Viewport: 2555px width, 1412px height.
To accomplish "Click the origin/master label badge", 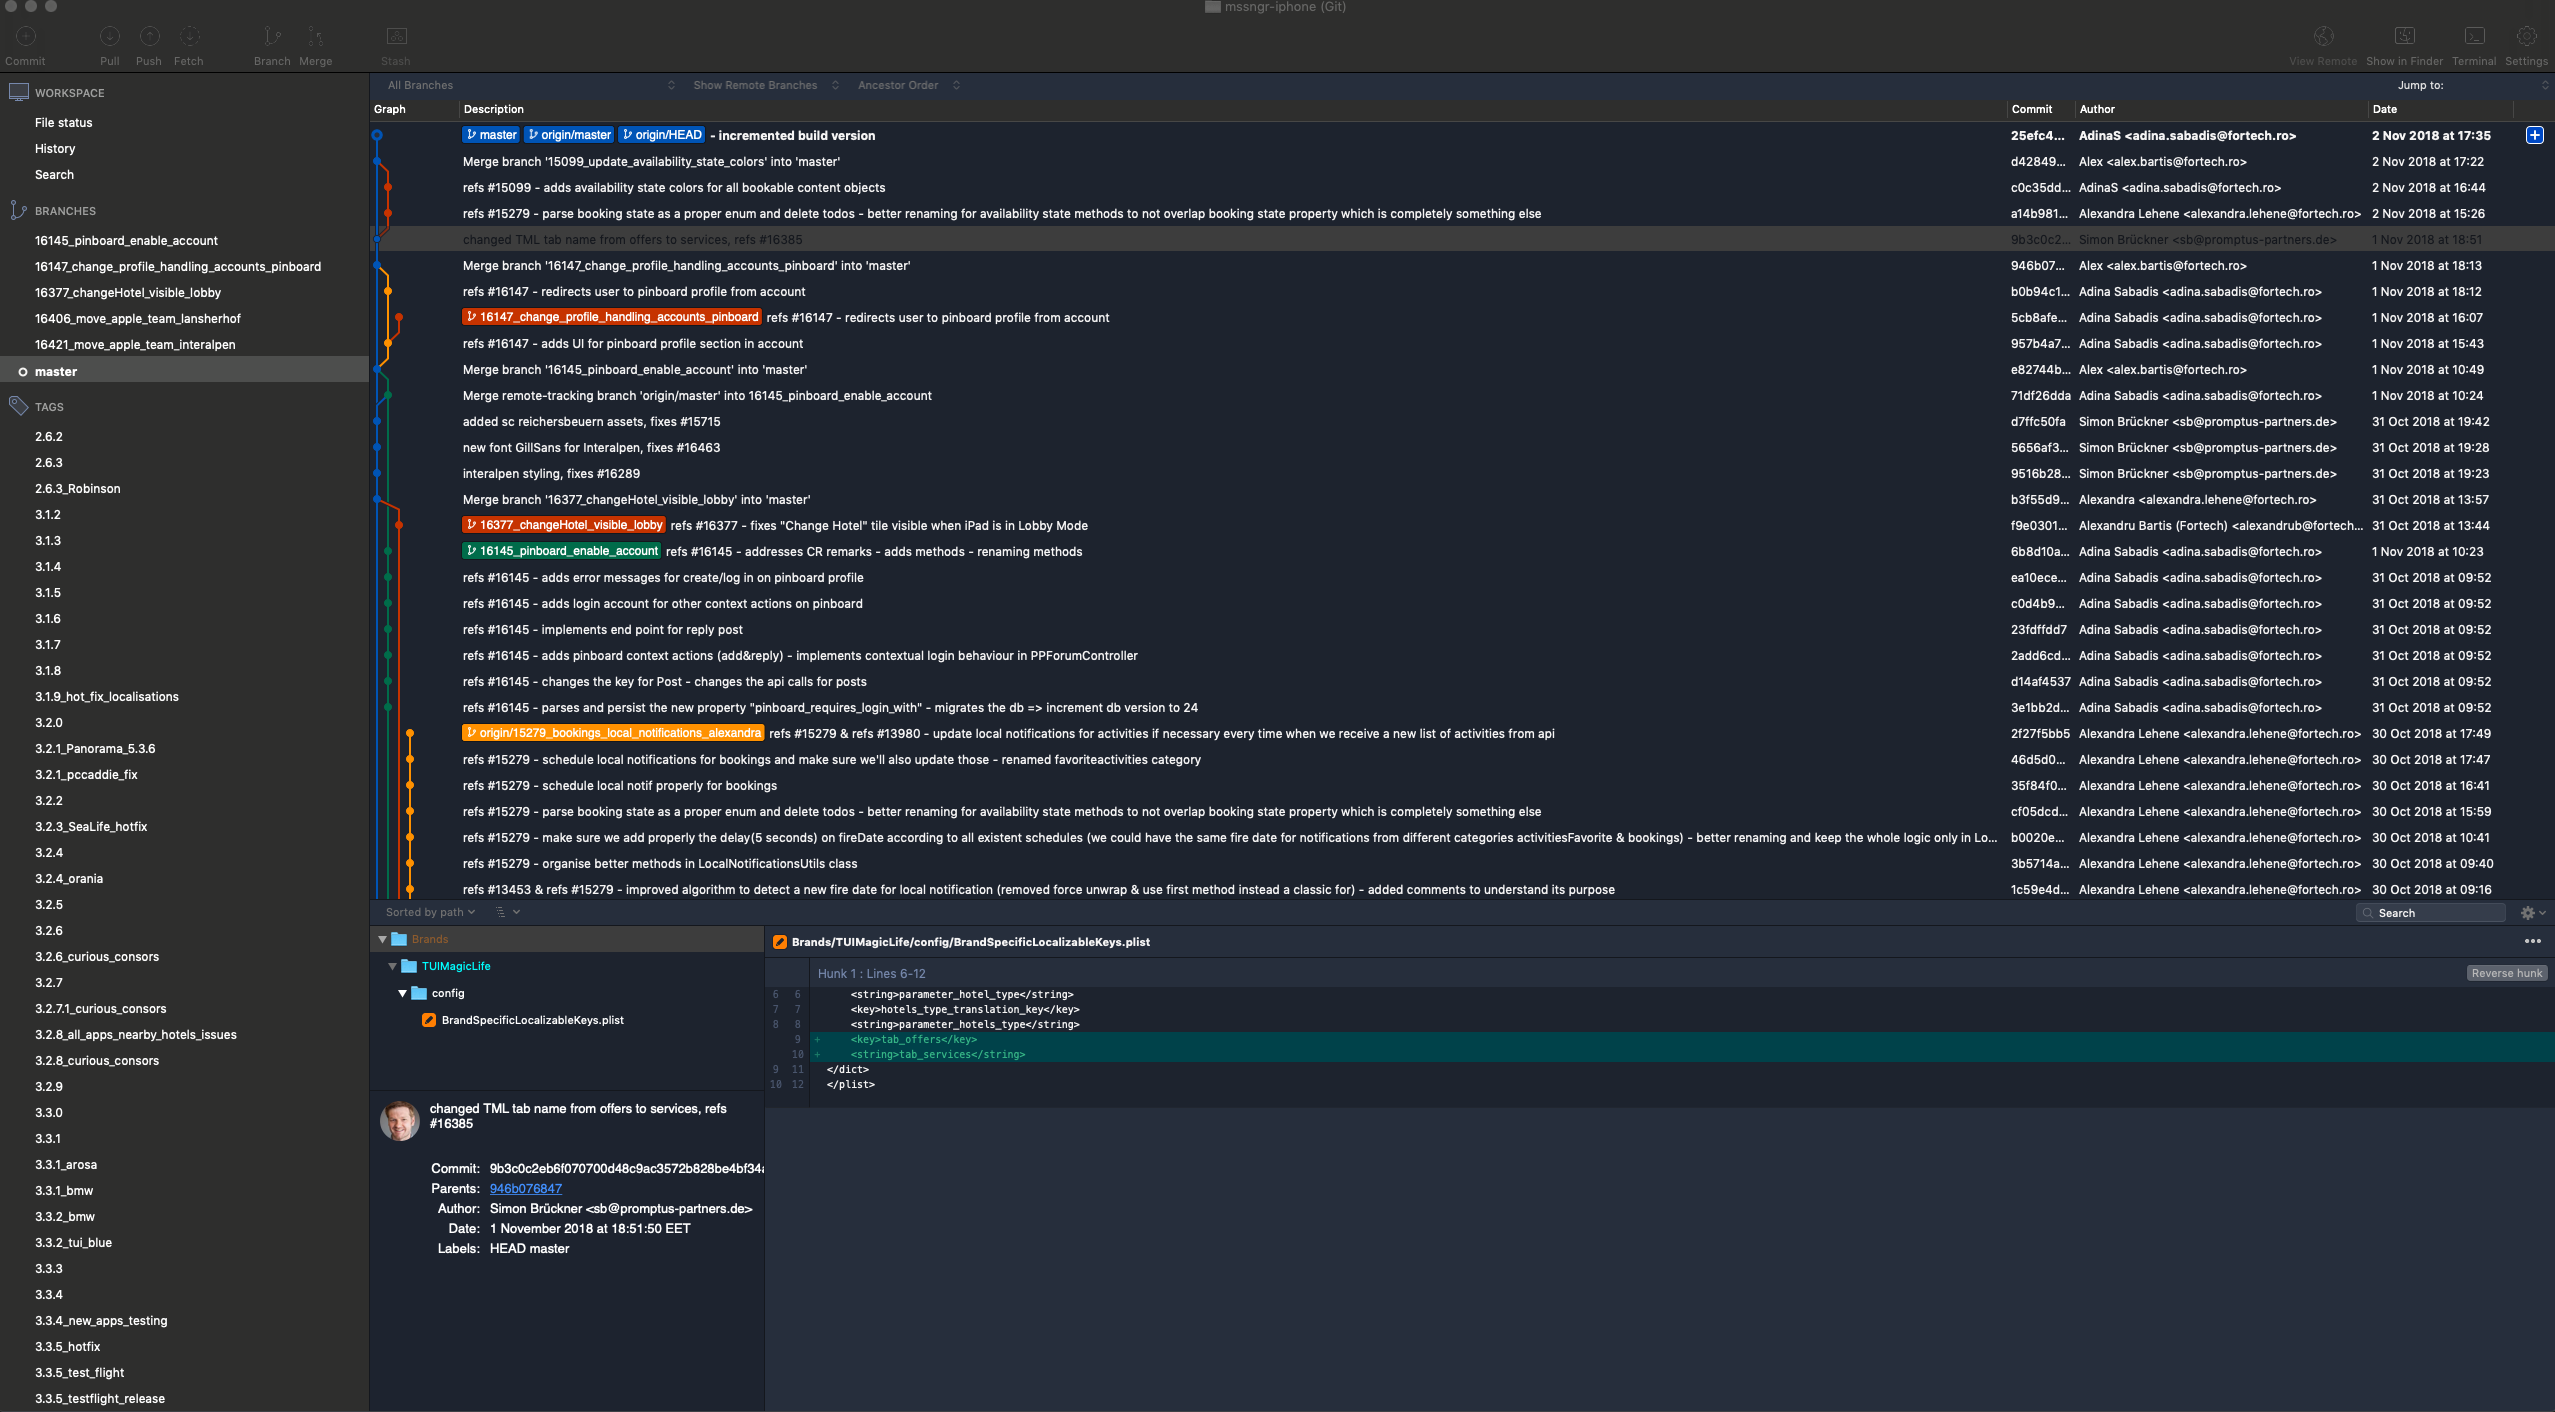I will (x=569, y=135).
